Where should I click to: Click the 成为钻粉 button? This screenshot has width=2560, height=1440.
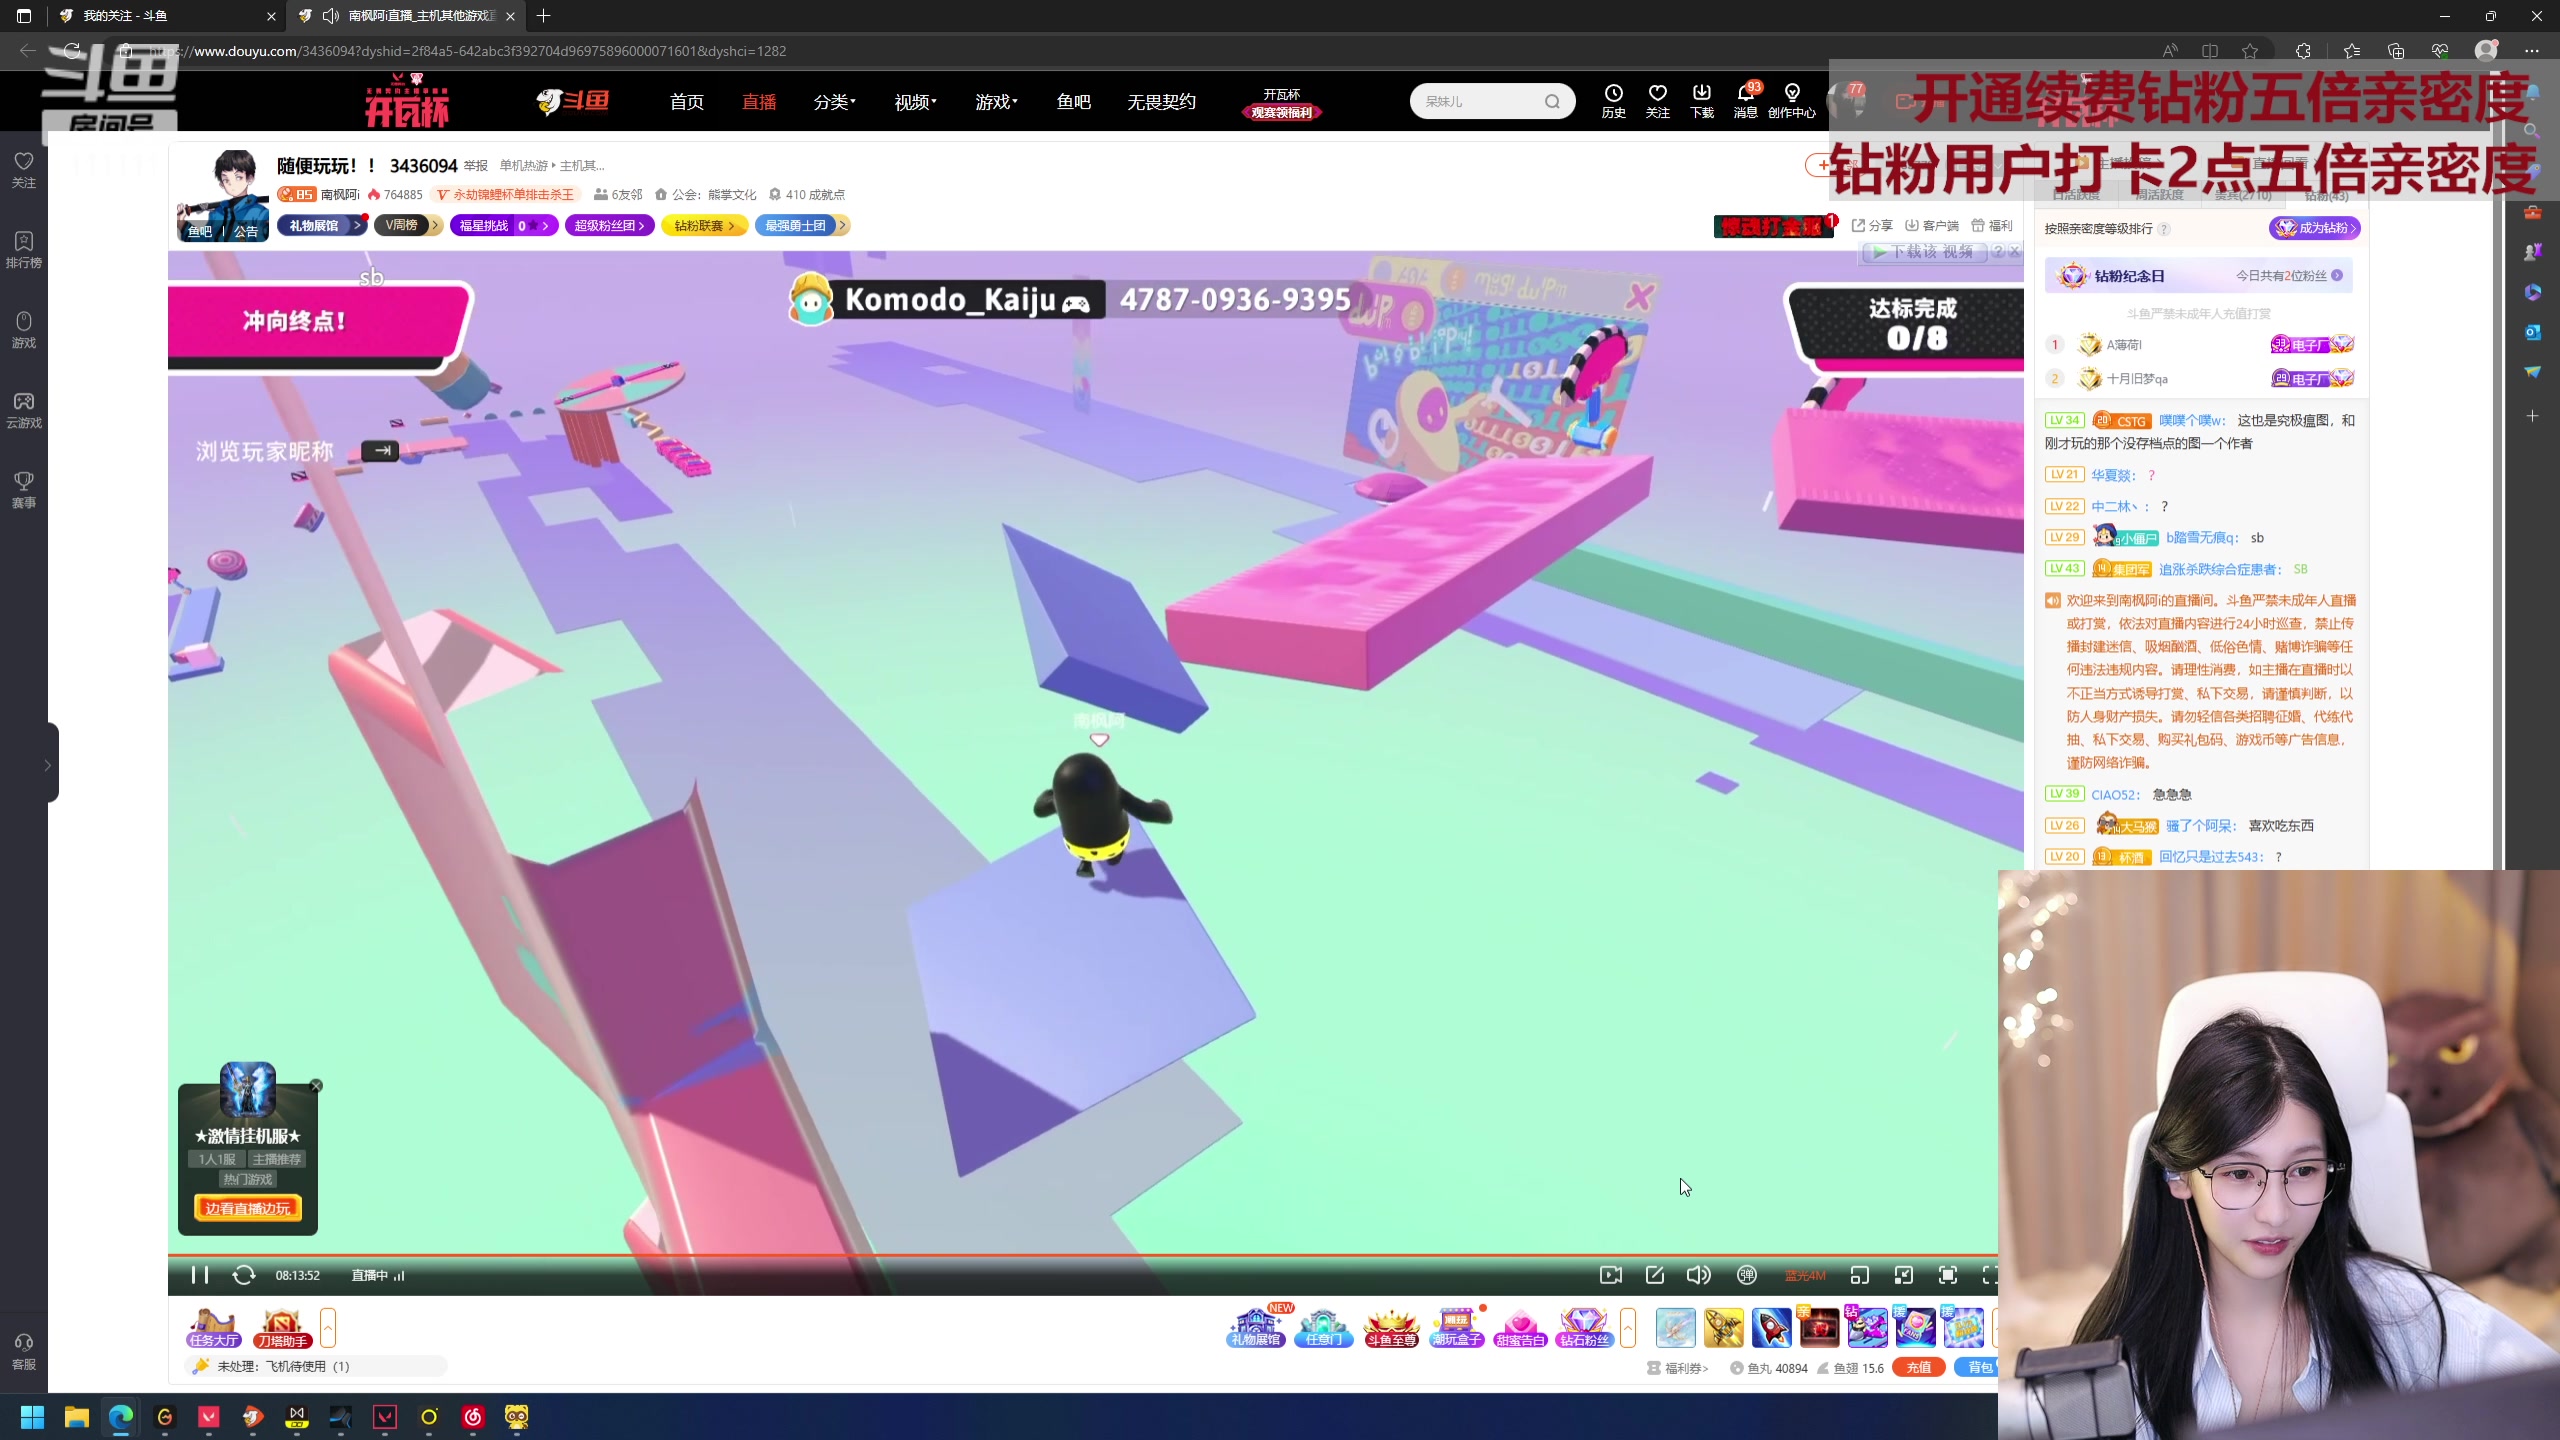click(2314, 228)
